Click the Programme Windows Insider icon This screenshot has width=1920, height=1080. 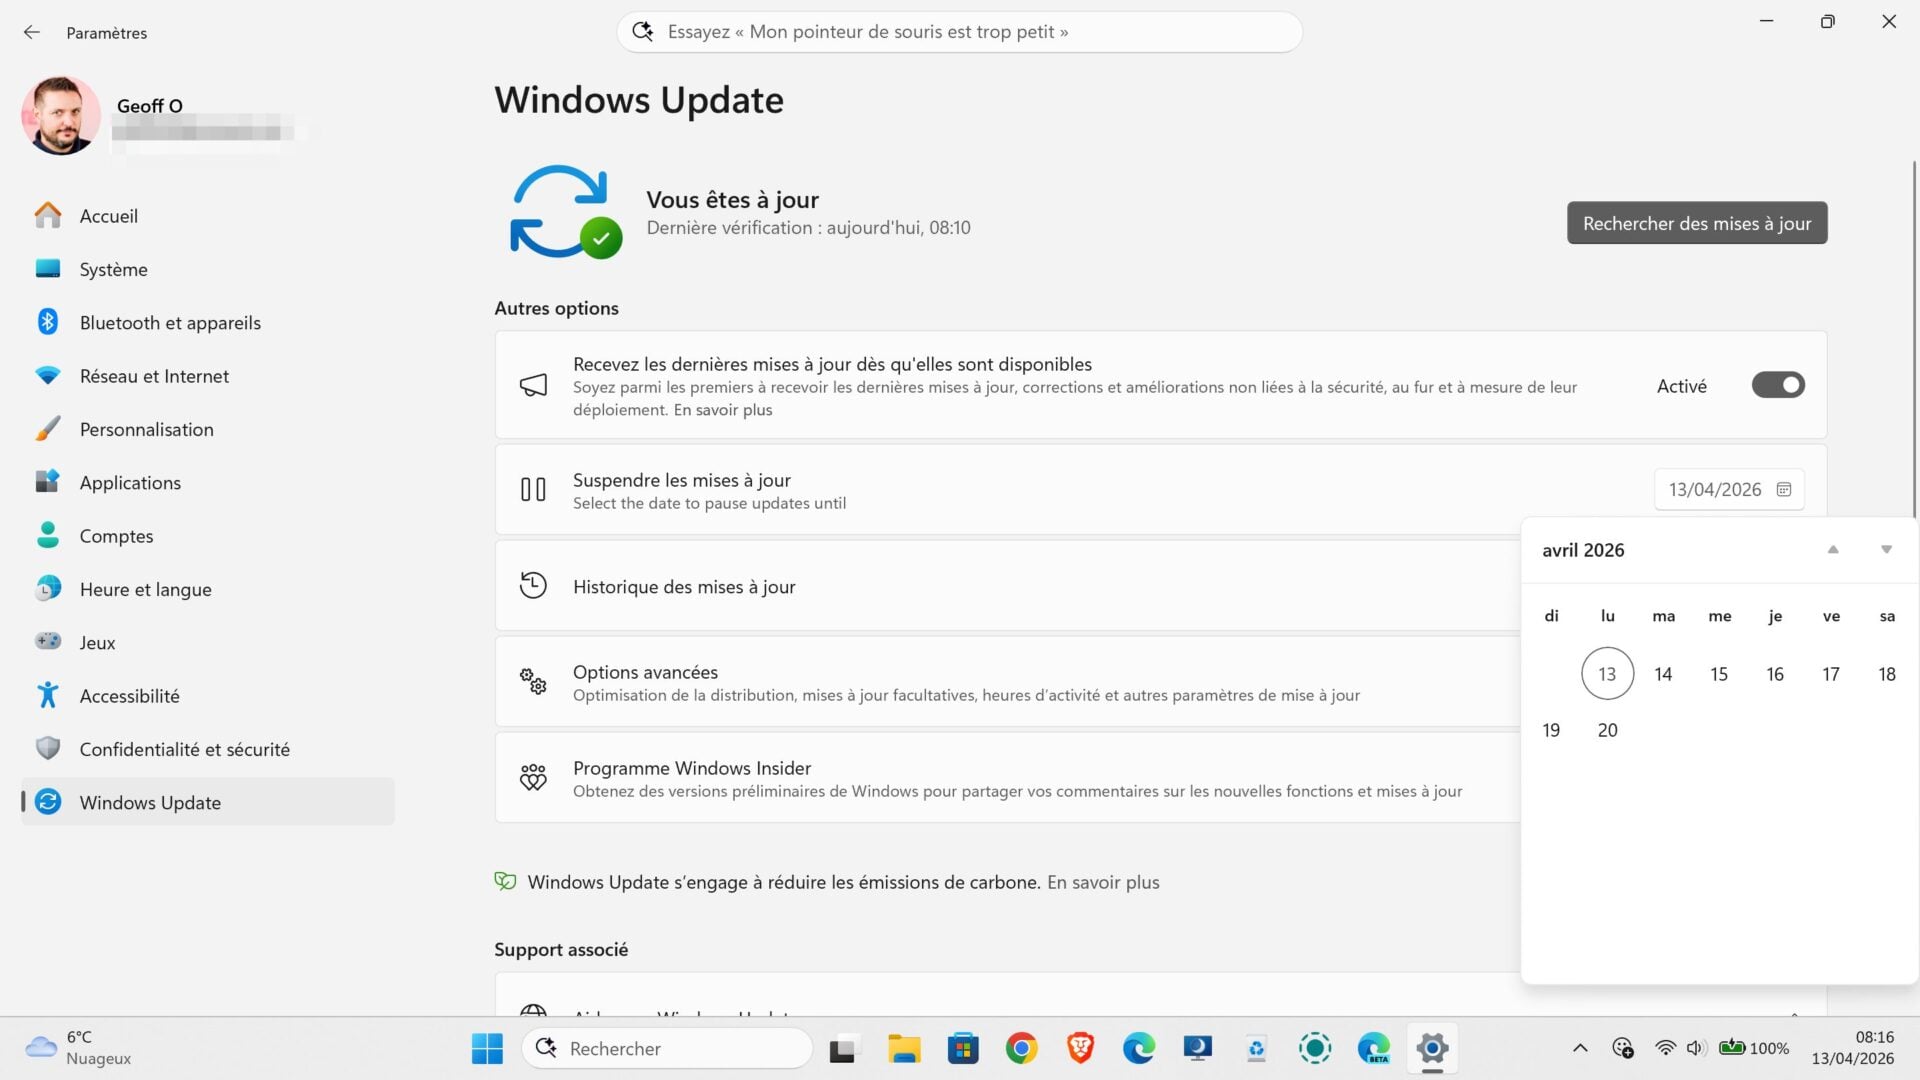coord(534,777)
